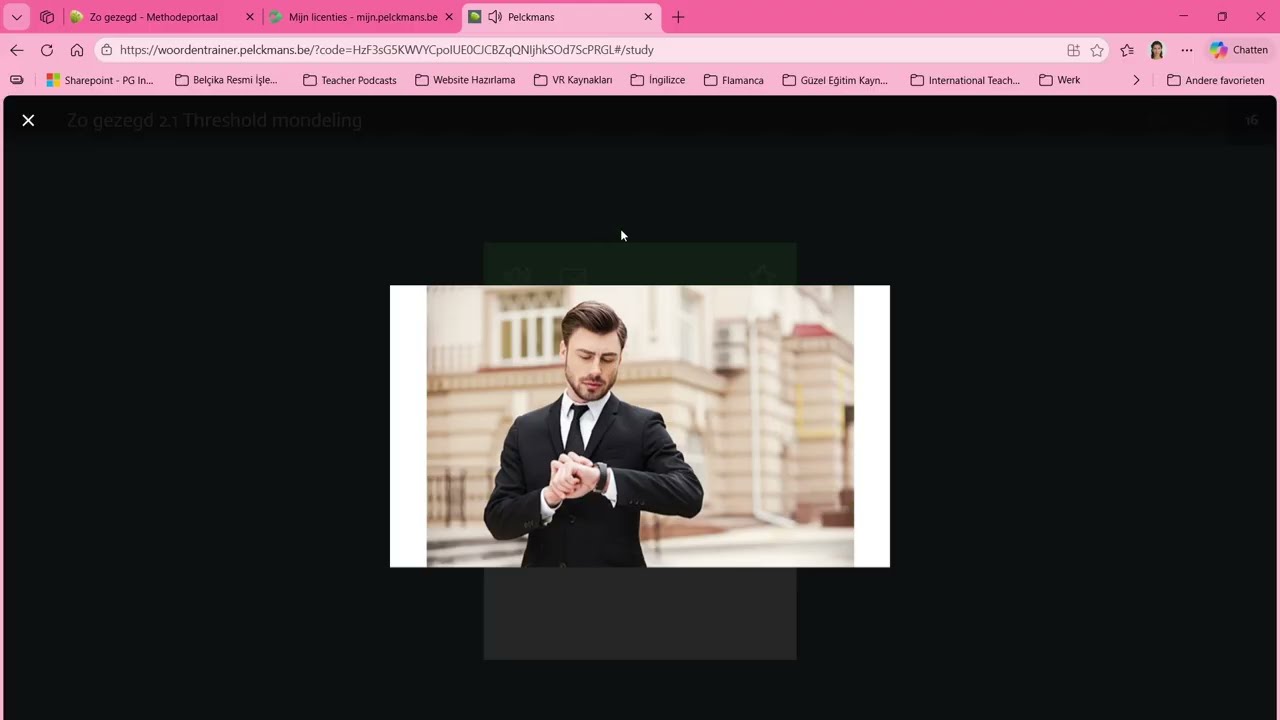Open the tab actions menu icon
Screen dimensions: 1280x720
pyautogui.click(x=47, y=17)
